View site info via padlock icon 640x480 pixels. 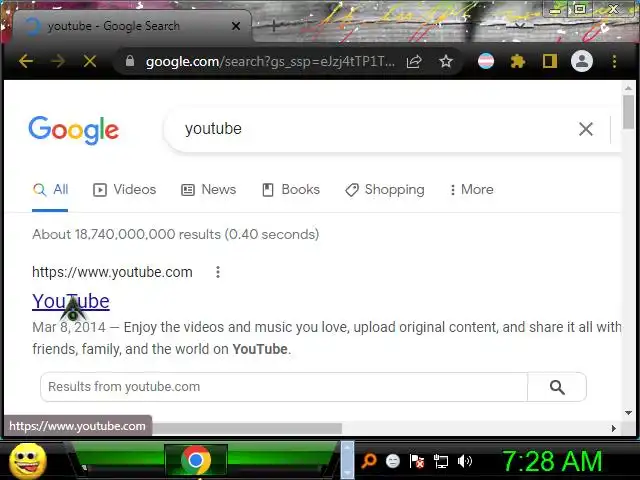pyautogui.click(x=130, y=61)
